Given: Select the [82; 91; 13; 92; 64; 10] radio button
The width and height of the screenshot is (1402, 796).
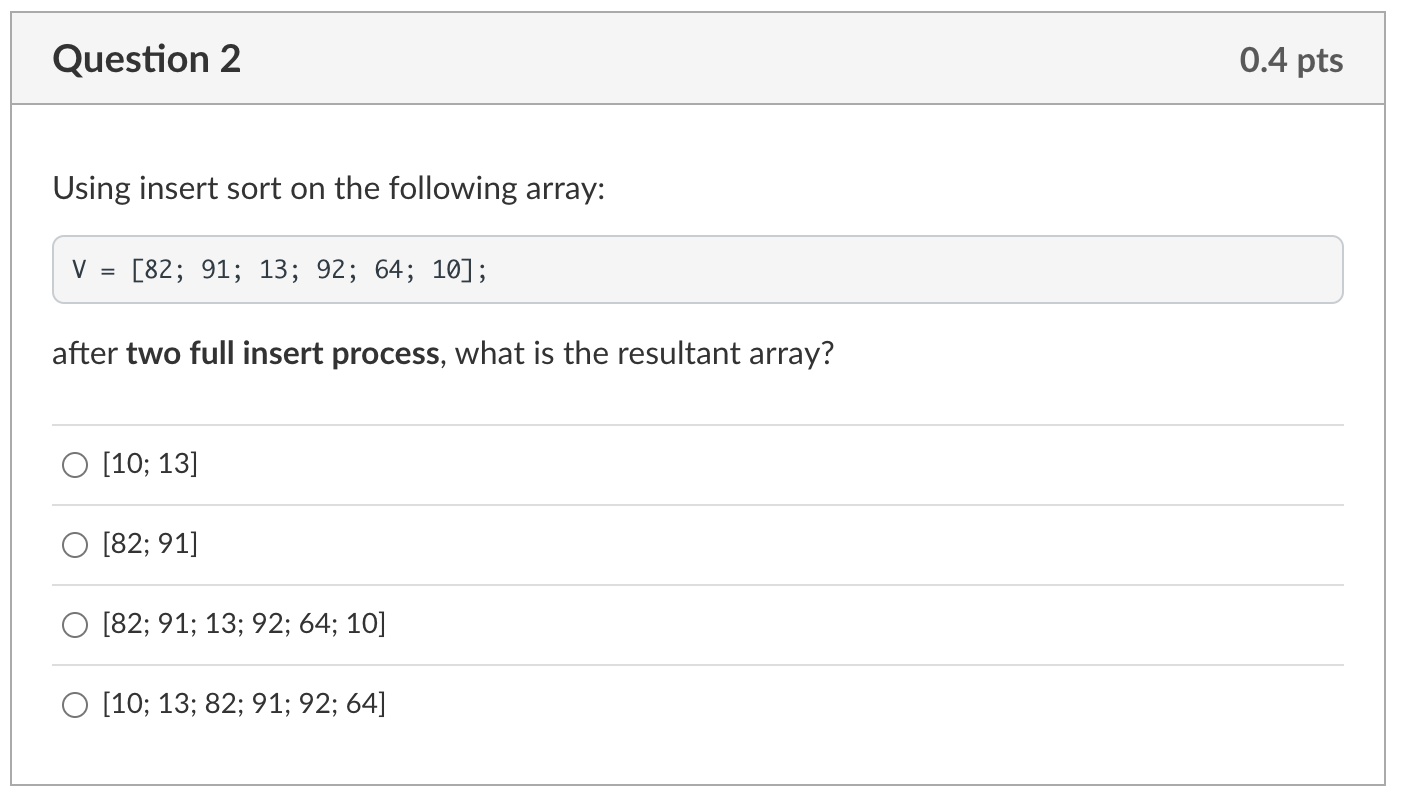Looking at the screenshot, I should point(74,624).
